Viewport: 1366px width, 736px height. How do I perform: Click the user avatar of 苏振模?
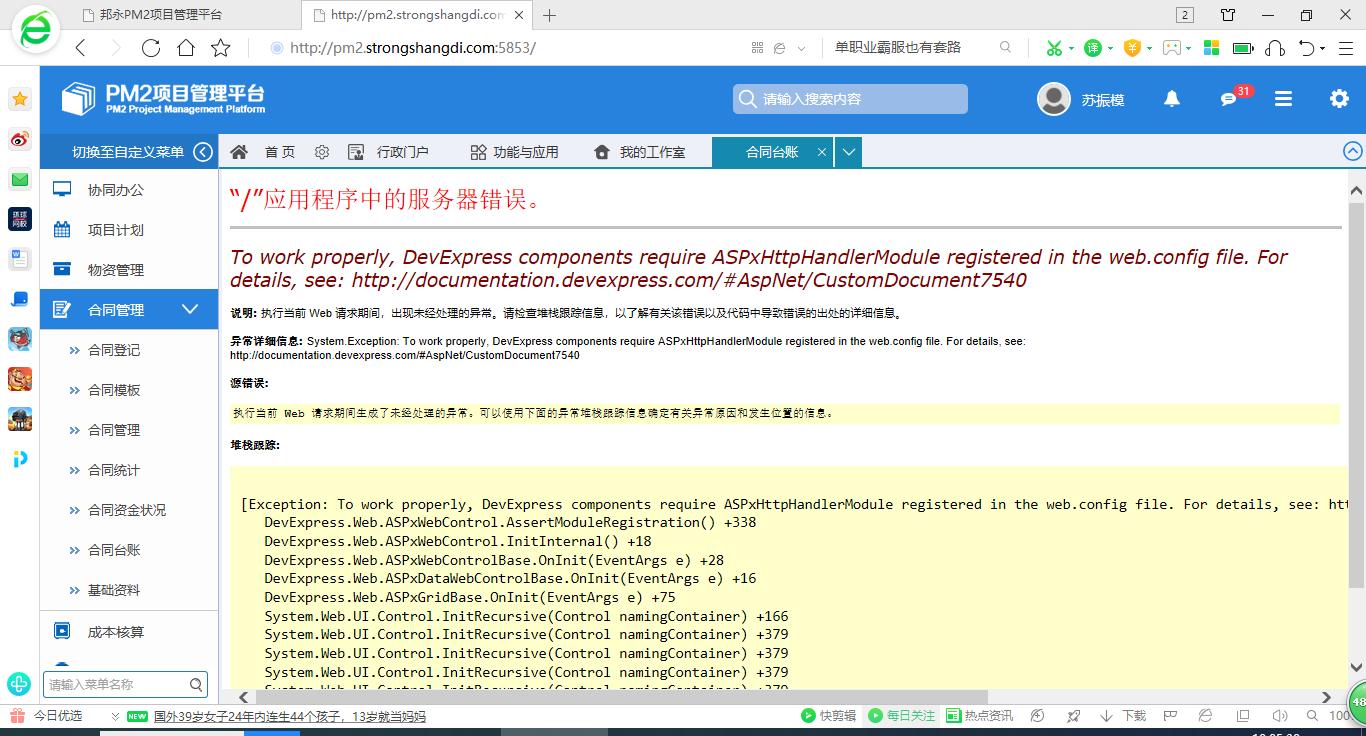pyautogui.click(x=1053, y=99)
